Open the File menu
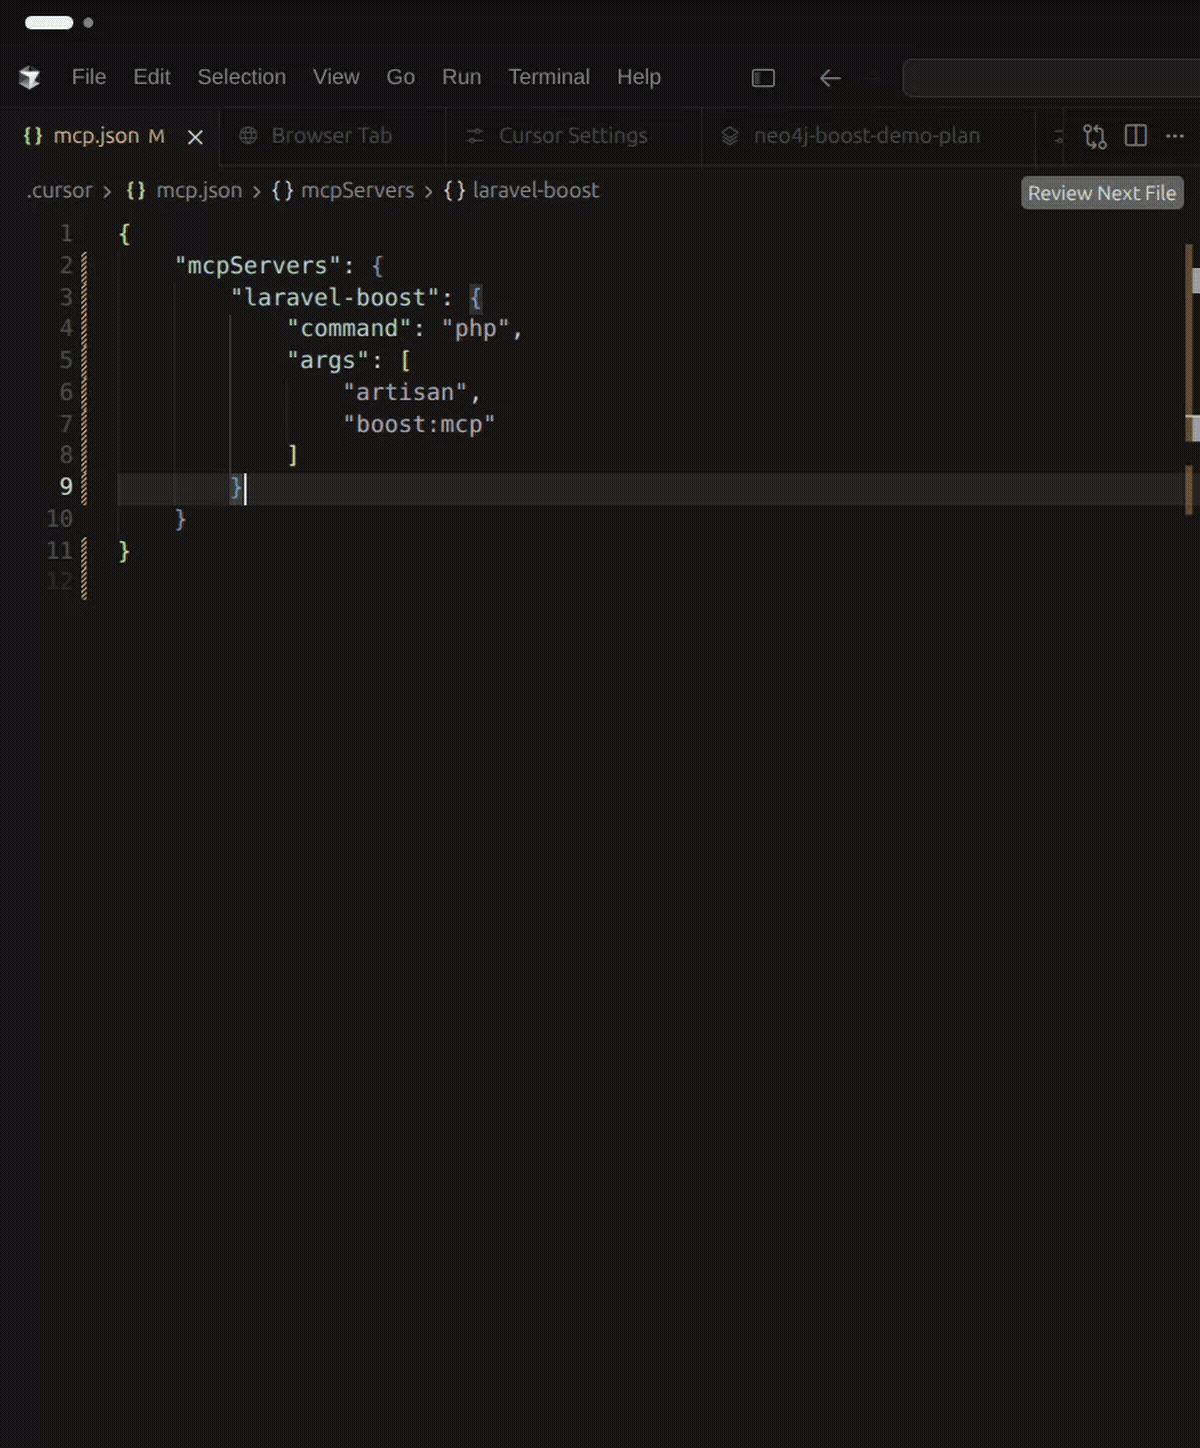This screenshot has height=1448, width=1200. [x=89, y=77]
